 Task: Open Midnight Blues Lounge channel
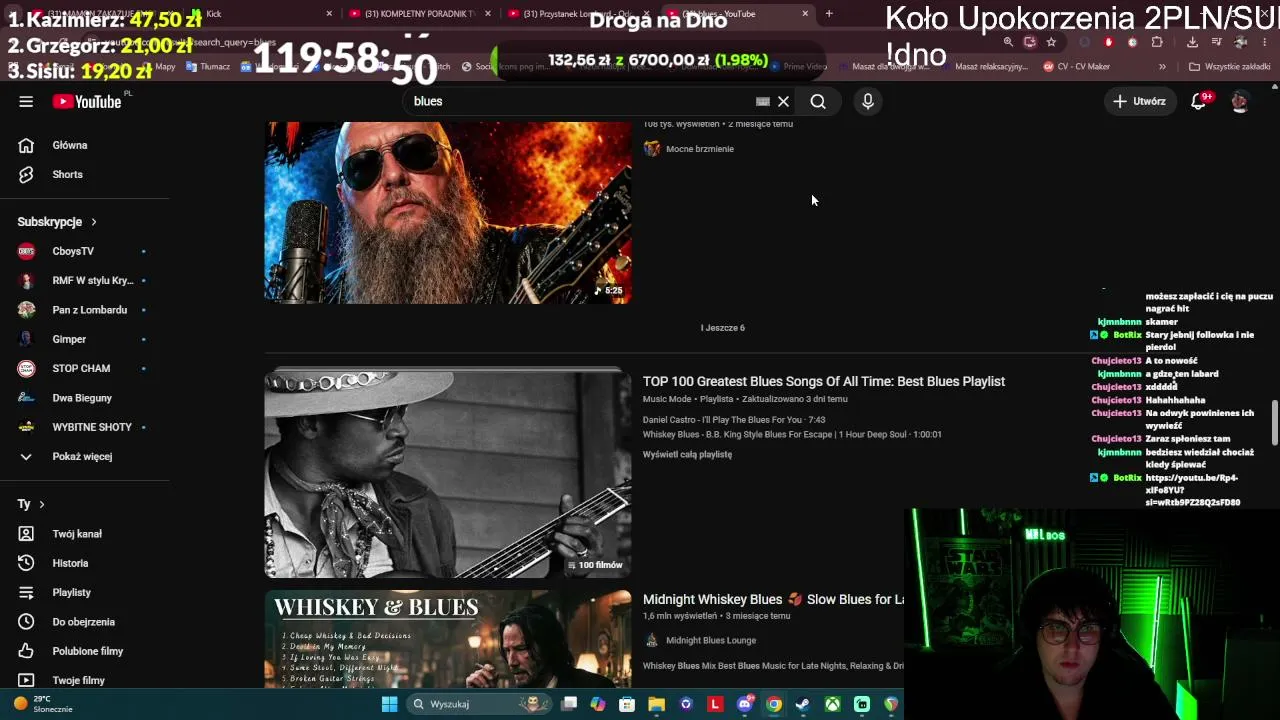point(711,641)
